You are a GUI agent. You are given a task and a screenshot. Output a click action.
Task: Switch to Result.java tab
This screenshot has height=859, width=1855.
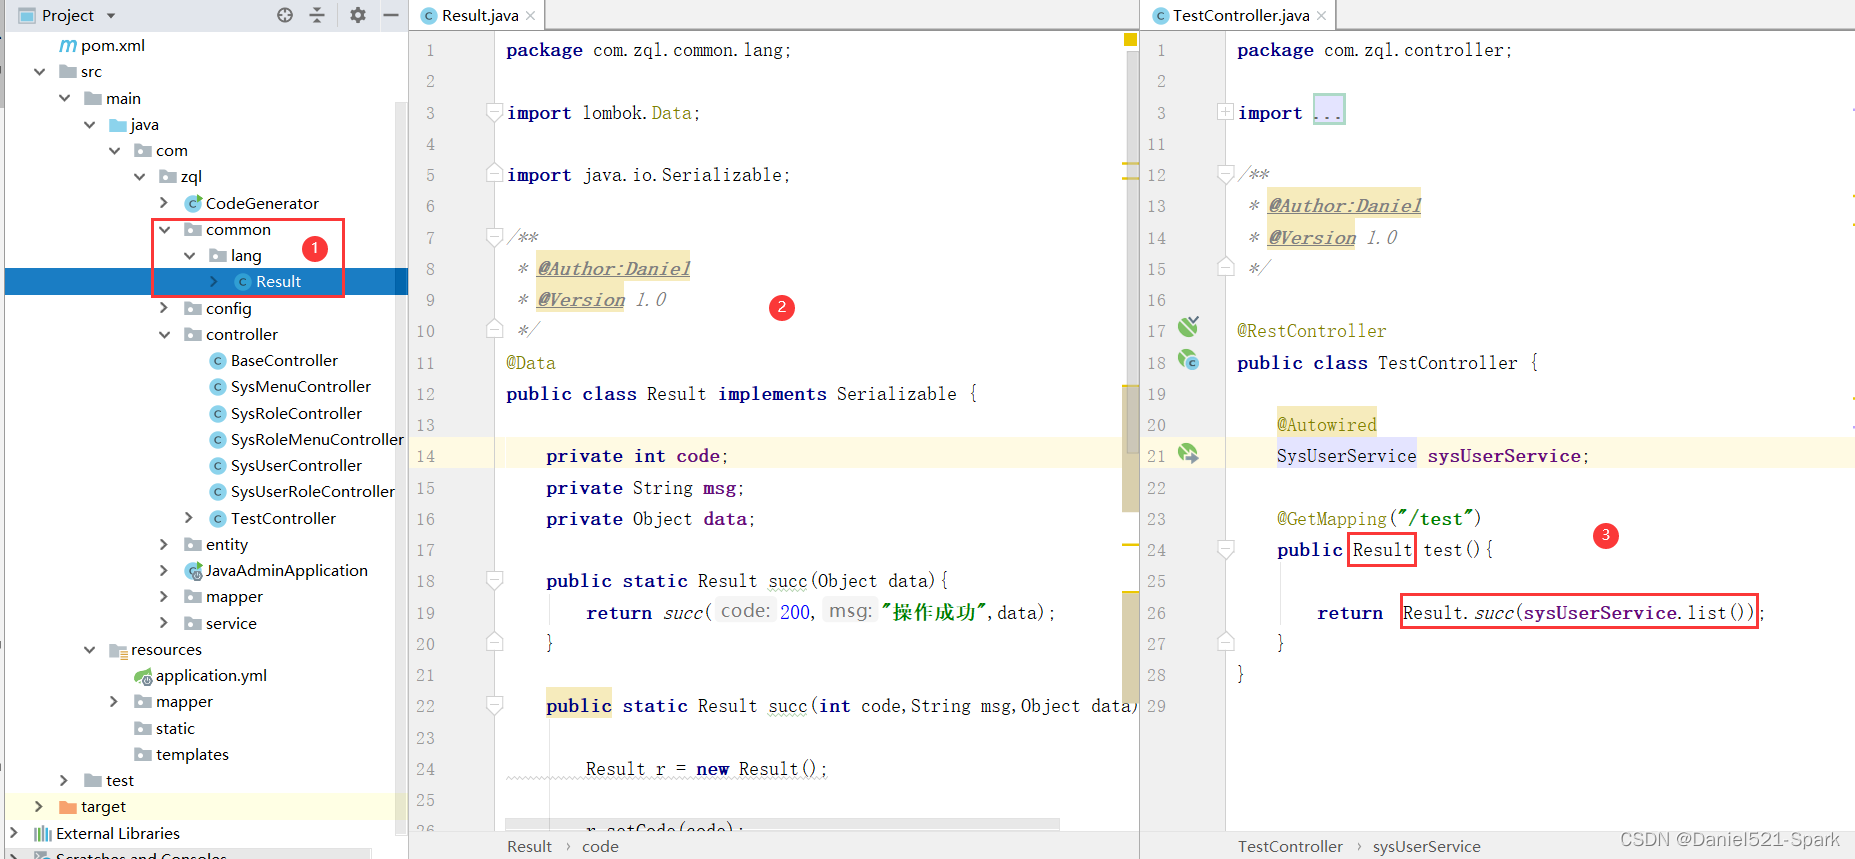[480, 15]
